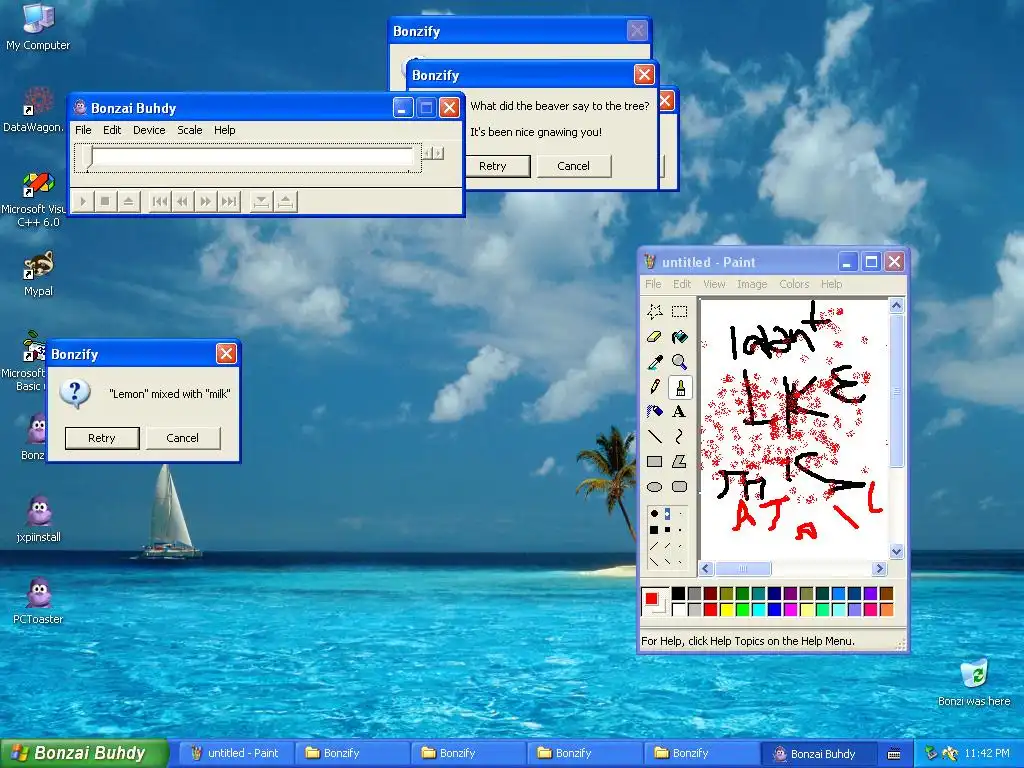Pick the bright green swatch in Paint palette
Viewport: 1024px width, 768px height.
743,609
